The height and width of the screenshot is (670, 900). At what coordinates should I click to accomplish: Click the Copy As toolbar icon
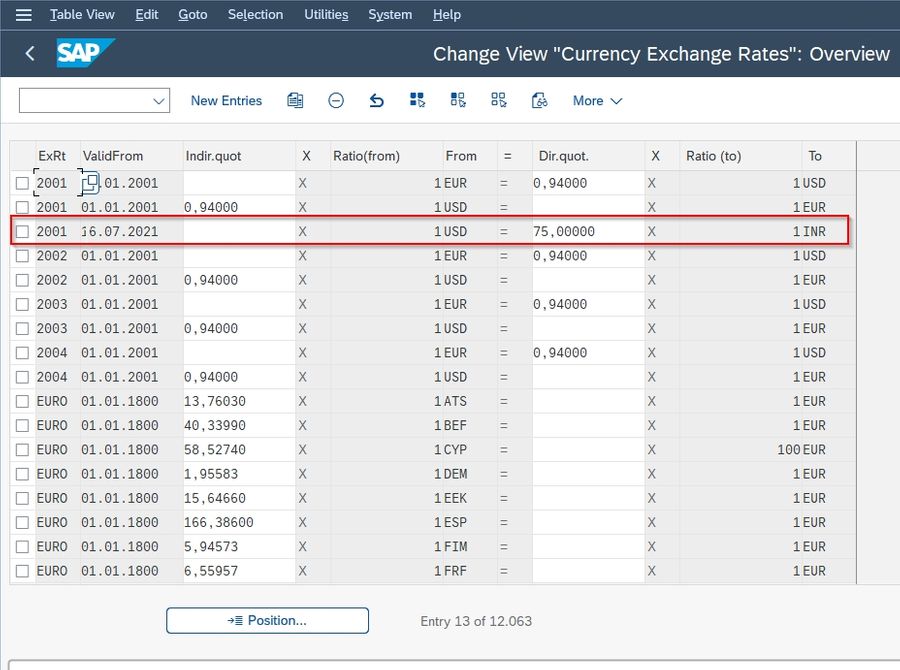point(295,100)
